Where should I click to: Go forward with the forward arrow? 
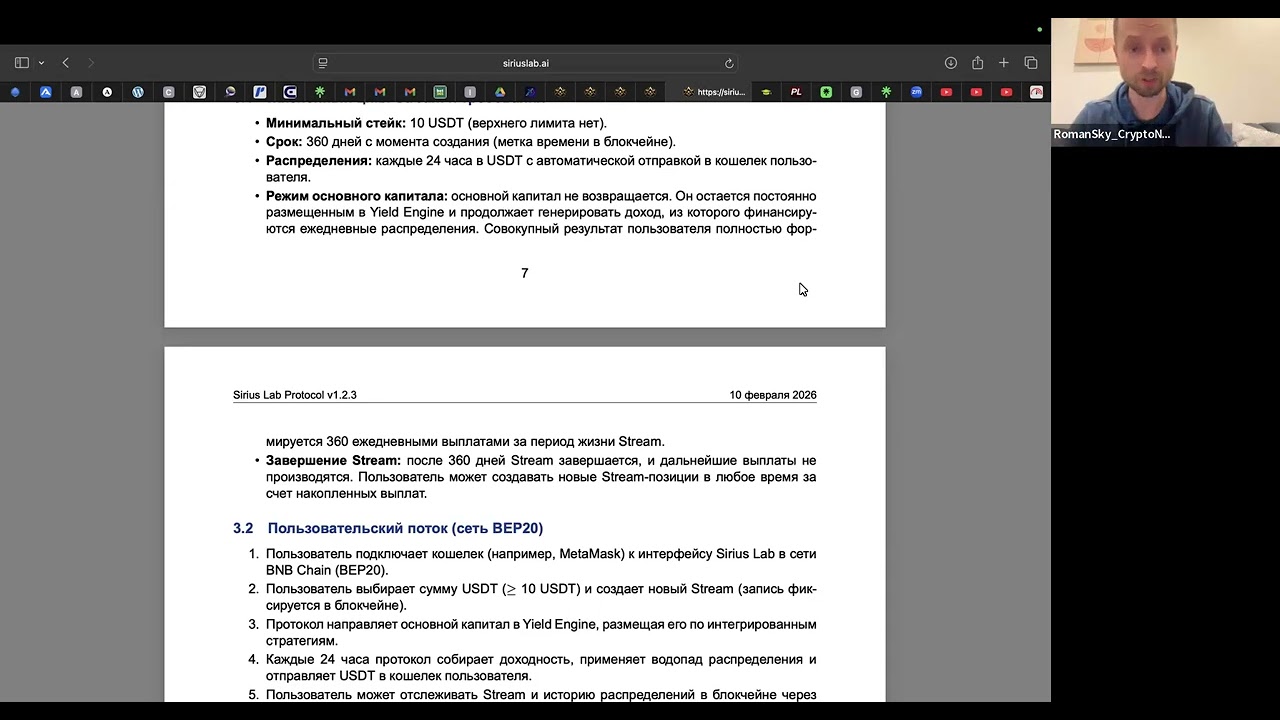(91, 63)
